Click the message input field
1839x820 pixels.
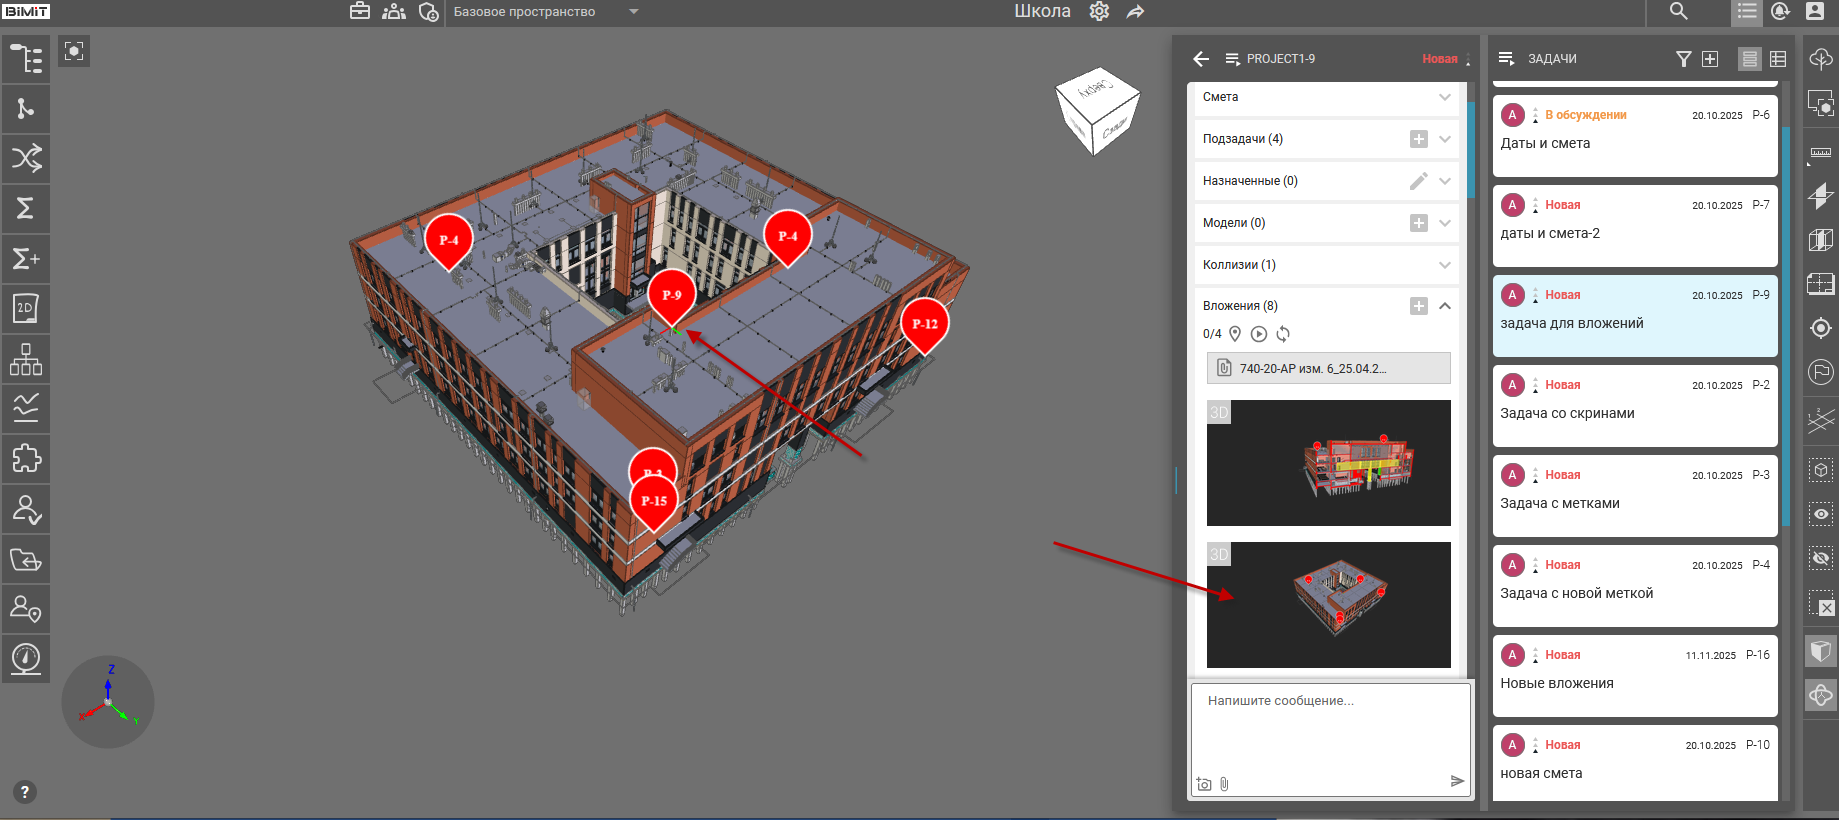tap(1330, 730)
